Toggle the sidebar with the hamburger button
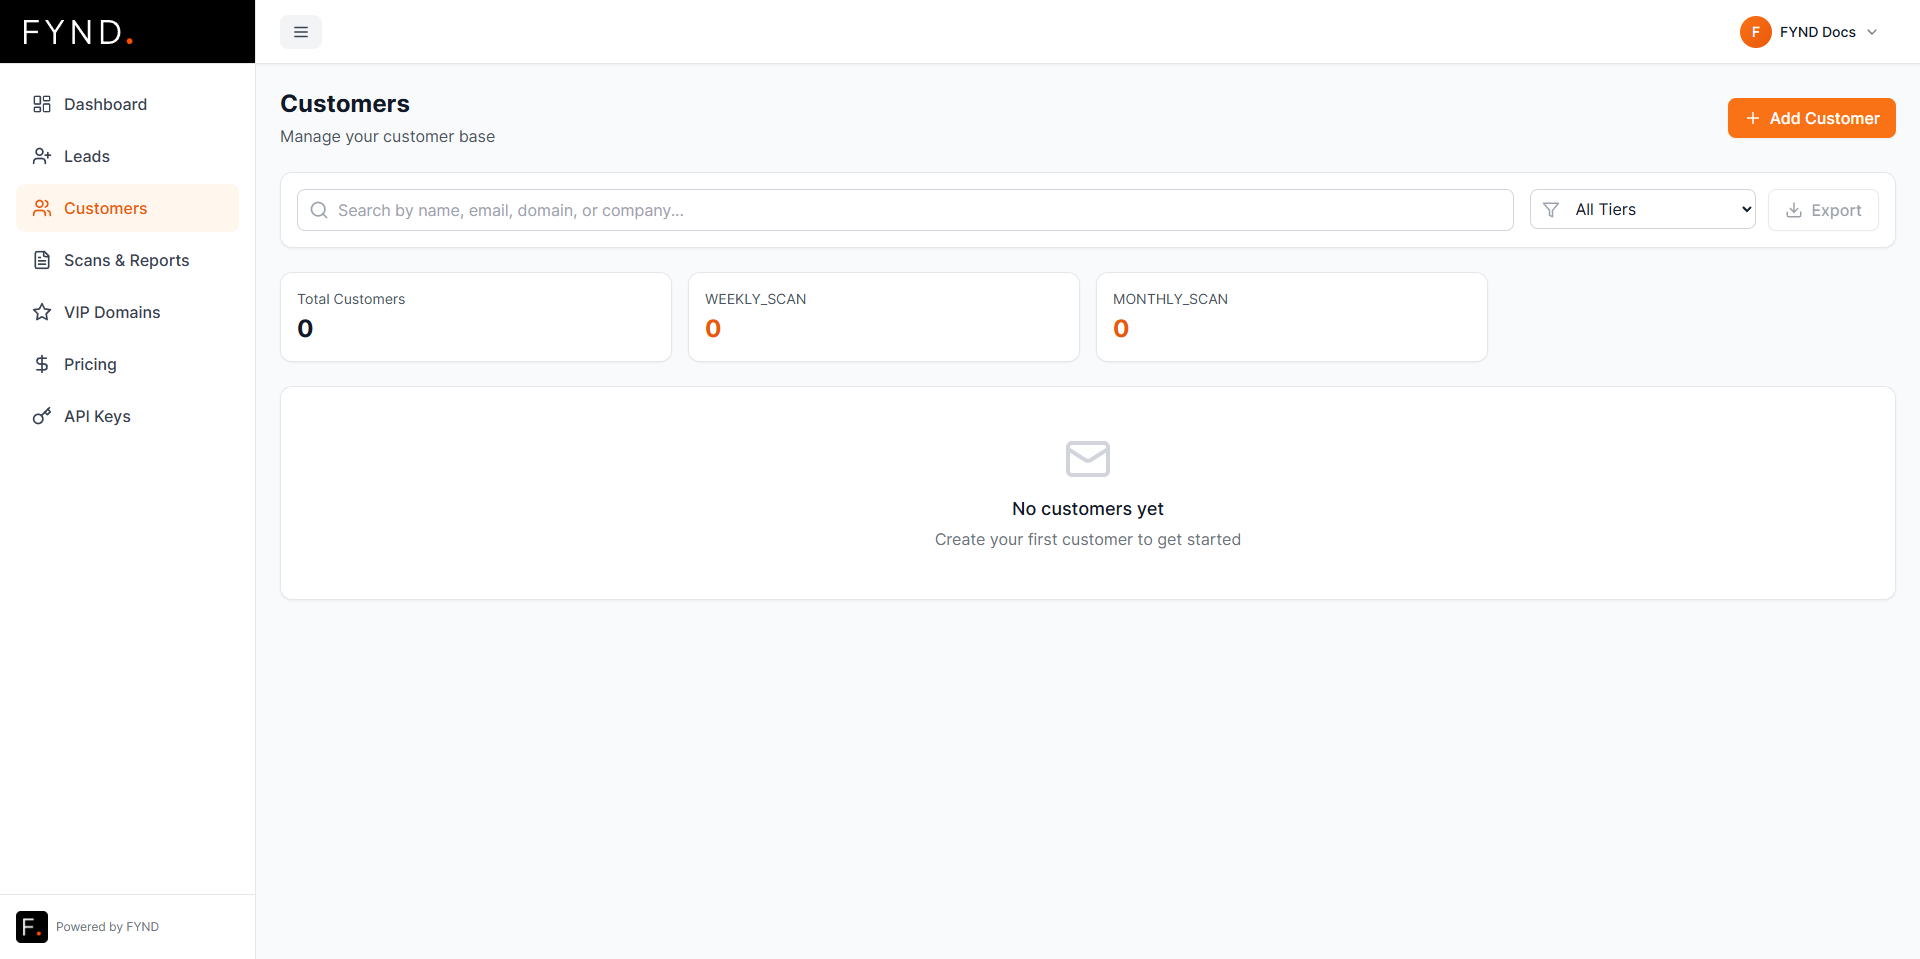The height and width of the screenshot is (959, 1920). (301, 31)
